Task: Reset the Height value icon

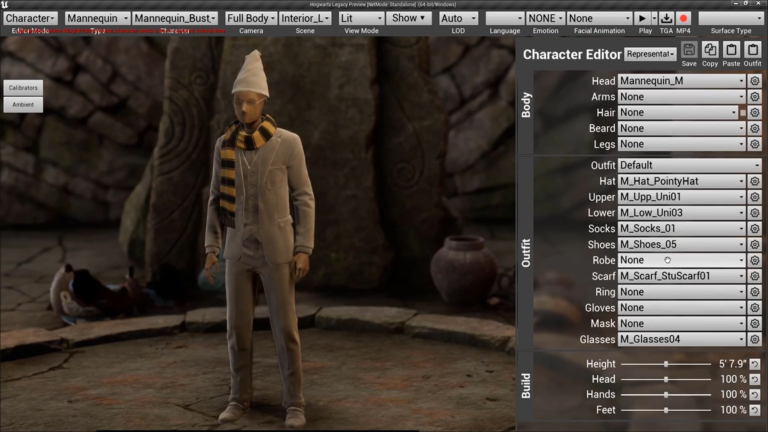Action: point(755,364)
